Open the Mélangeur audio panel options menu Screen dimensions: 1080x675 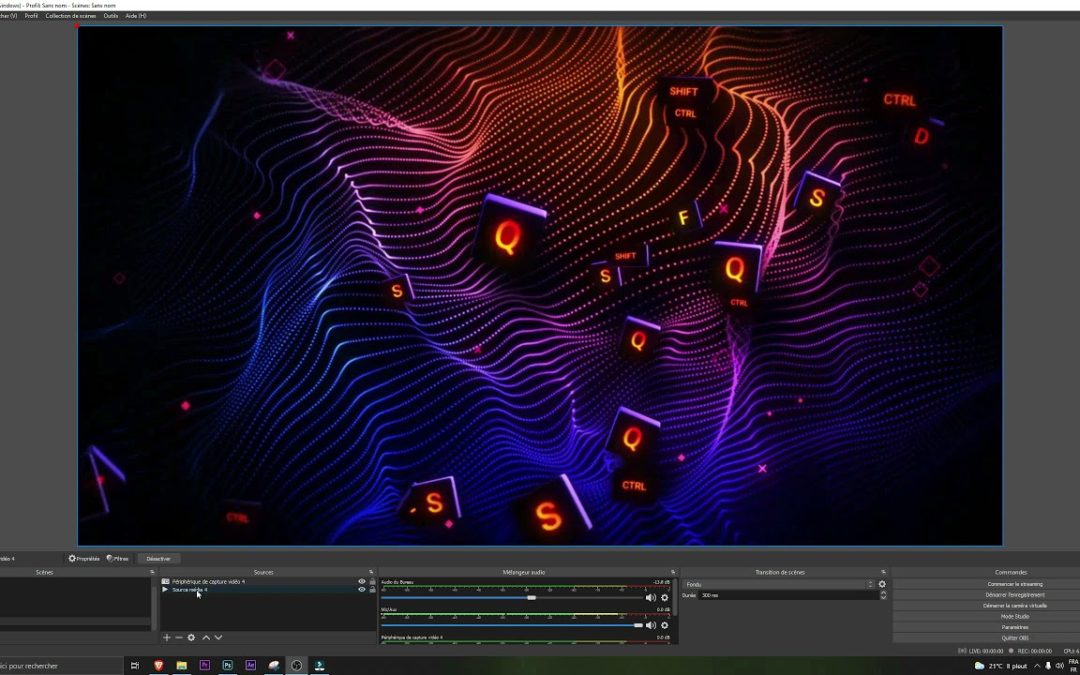pos(672,572)
